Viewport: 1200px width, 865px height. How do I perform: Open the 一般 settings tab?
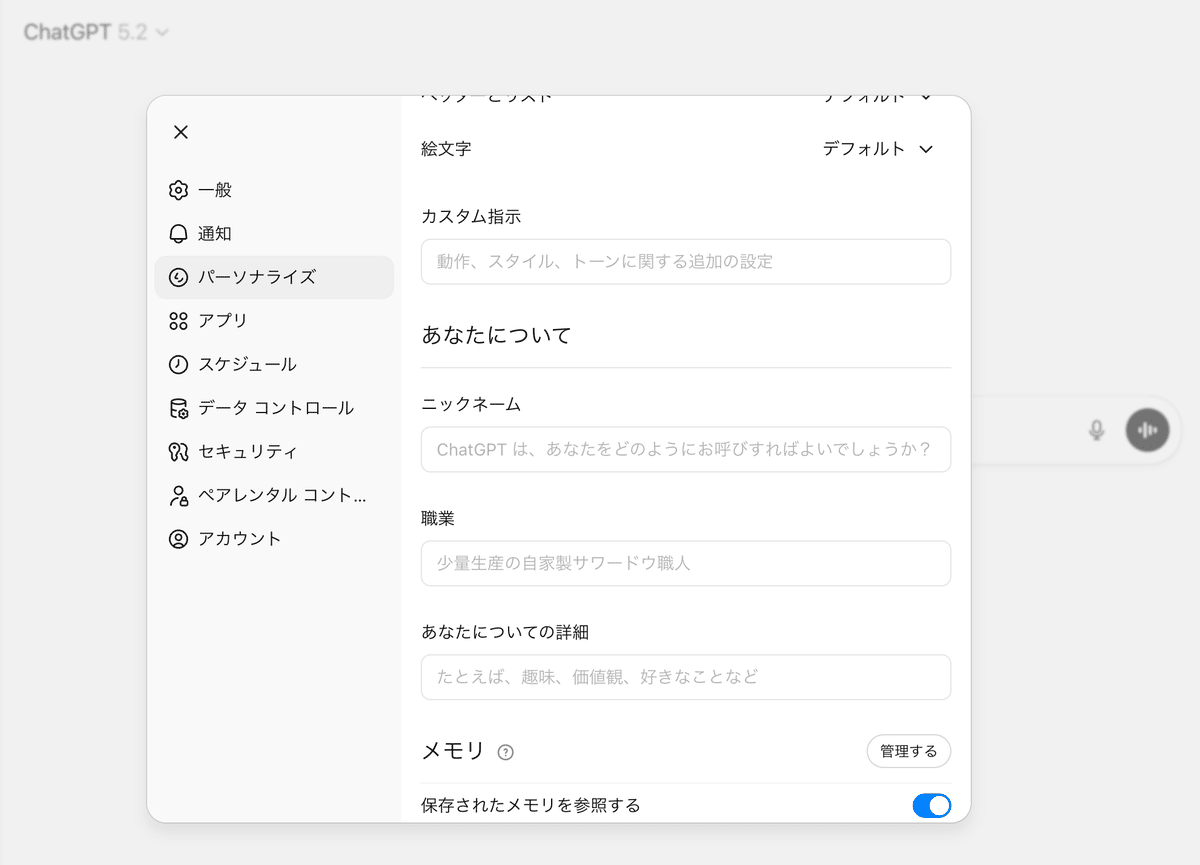[x=274, y=190]
